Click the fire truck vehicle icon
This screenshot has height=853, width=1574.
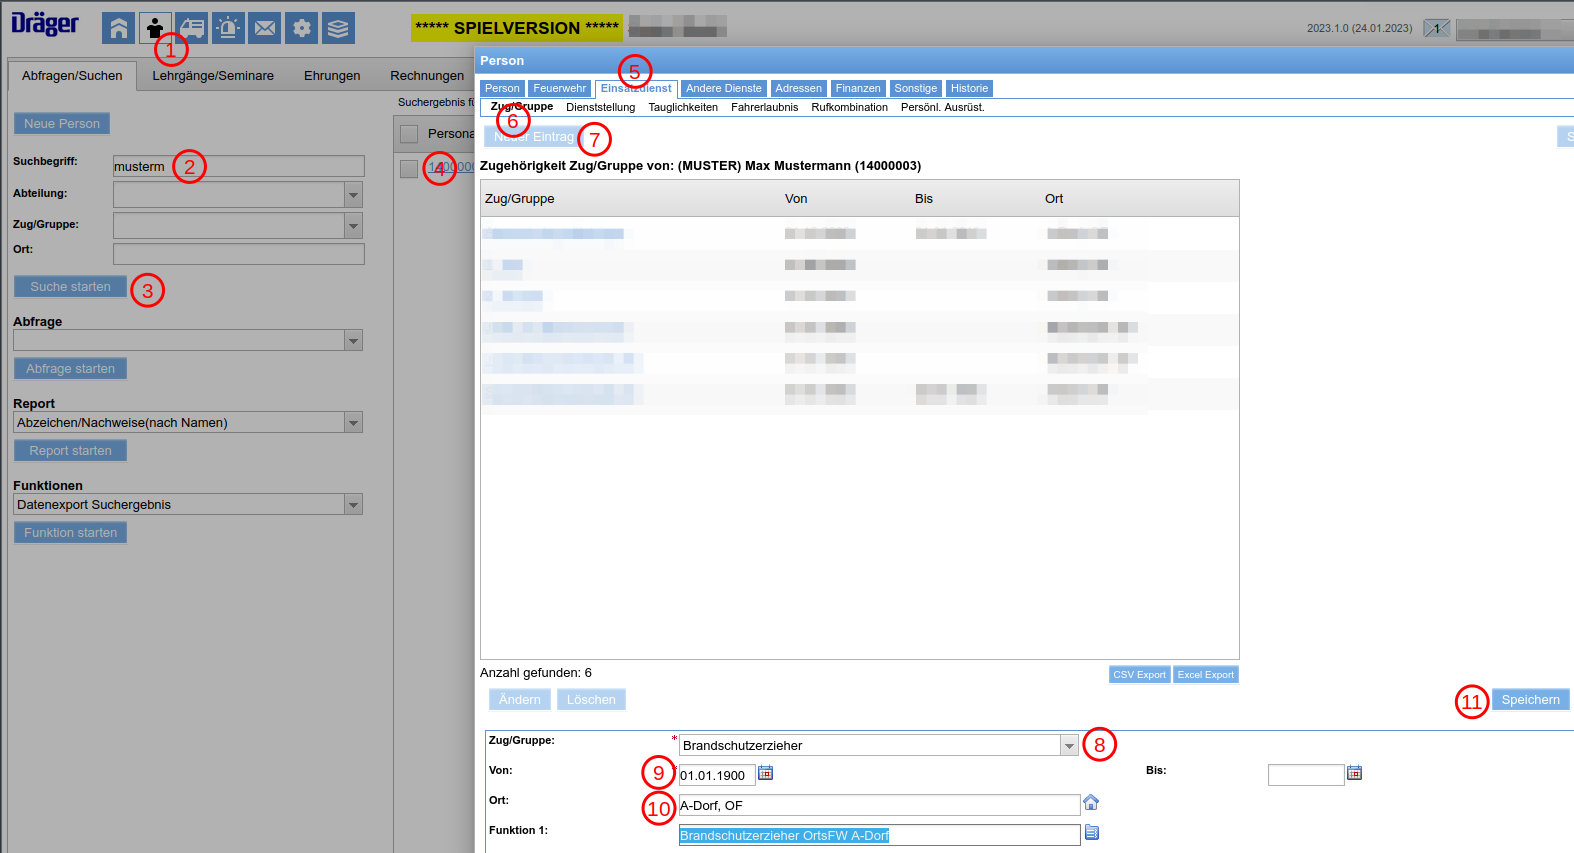(x=192, y=28)
